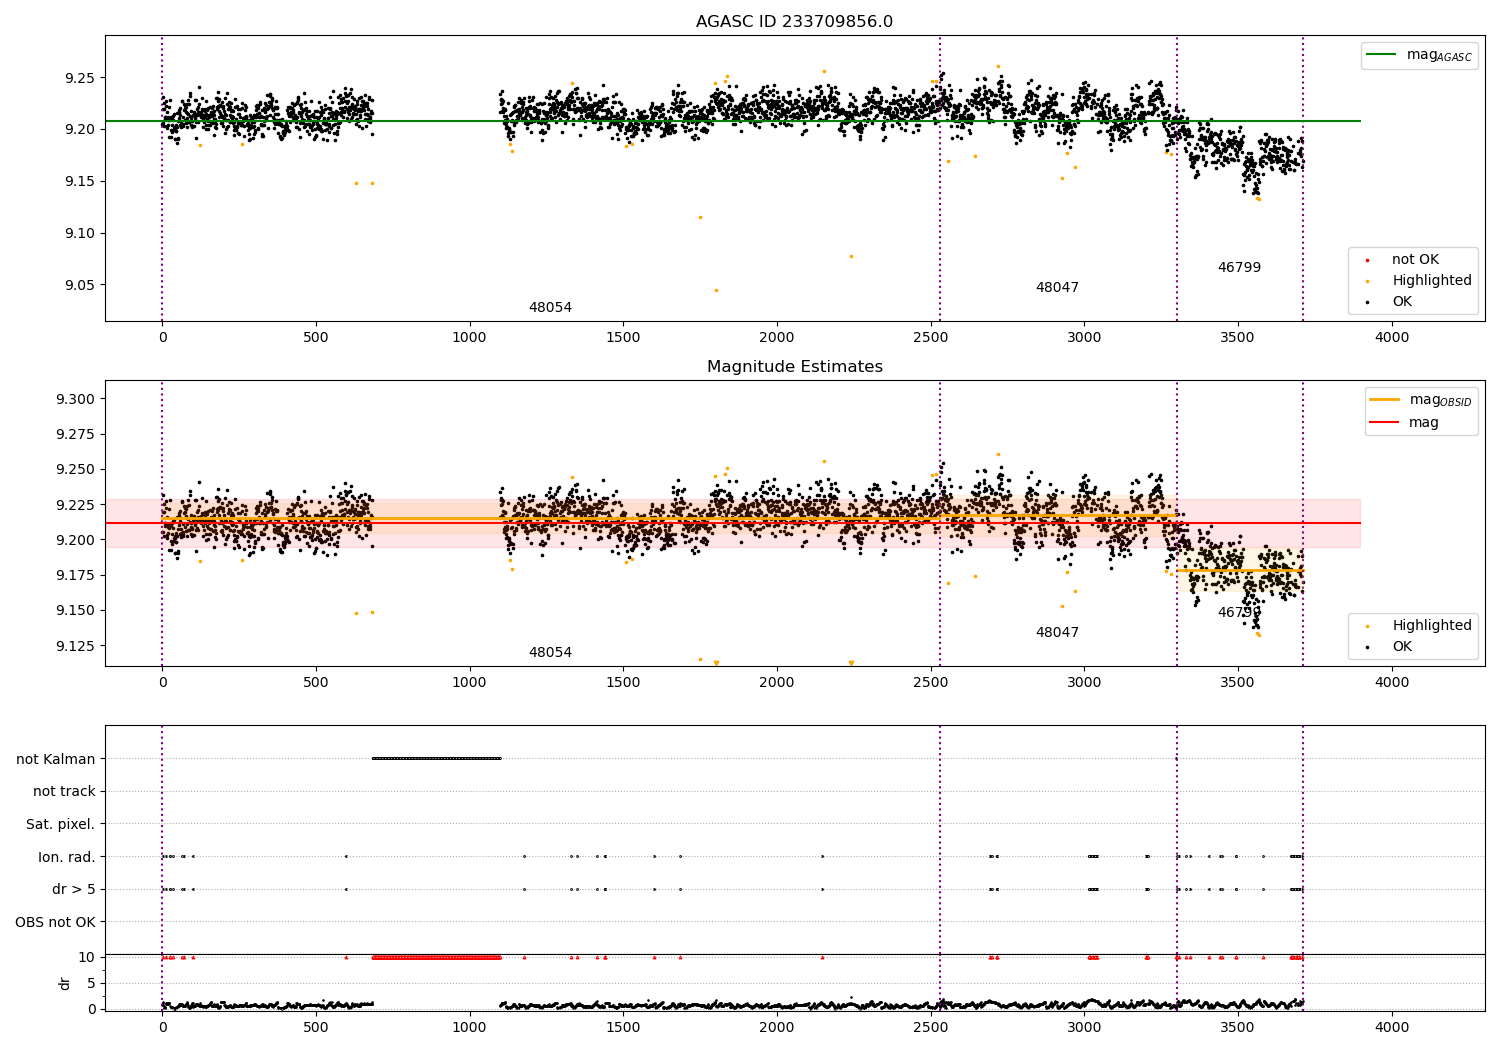This screenshot has width=1500, height=1050.
Task: Click the dr axis tick label 5
Action: 92,984
